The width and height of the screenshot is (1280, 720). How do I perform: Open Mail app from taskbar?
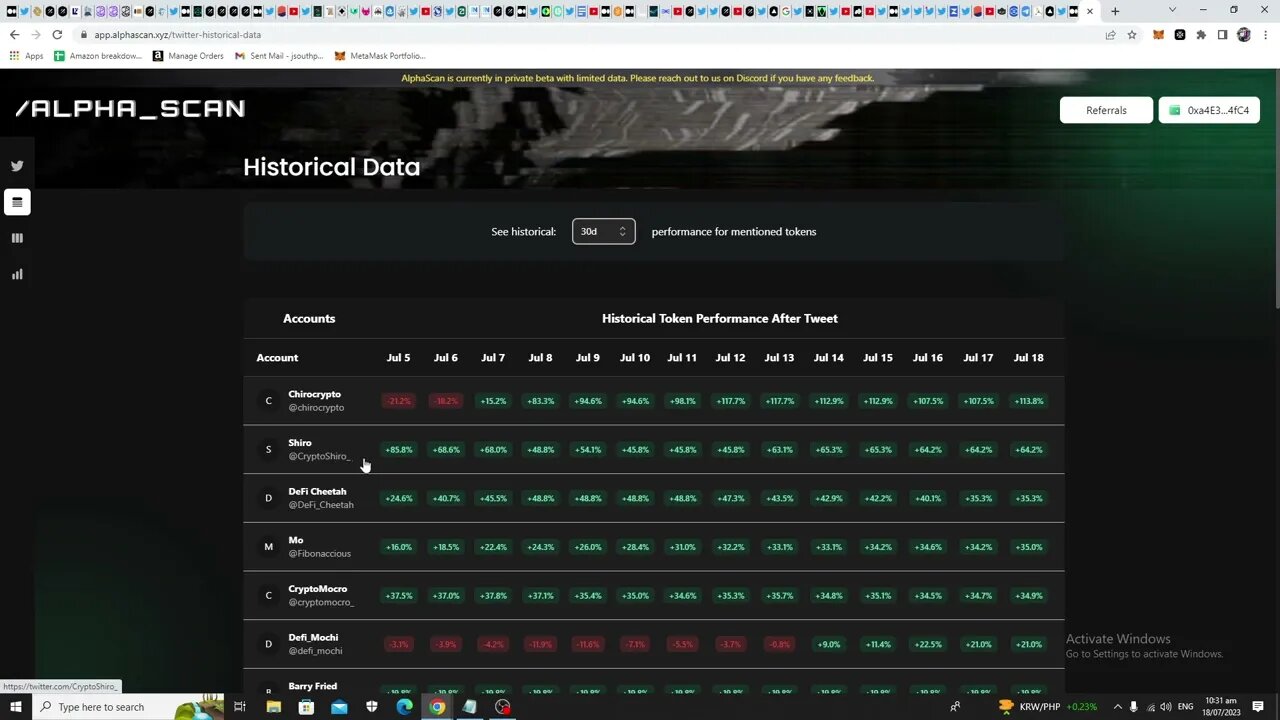[339, 707]
